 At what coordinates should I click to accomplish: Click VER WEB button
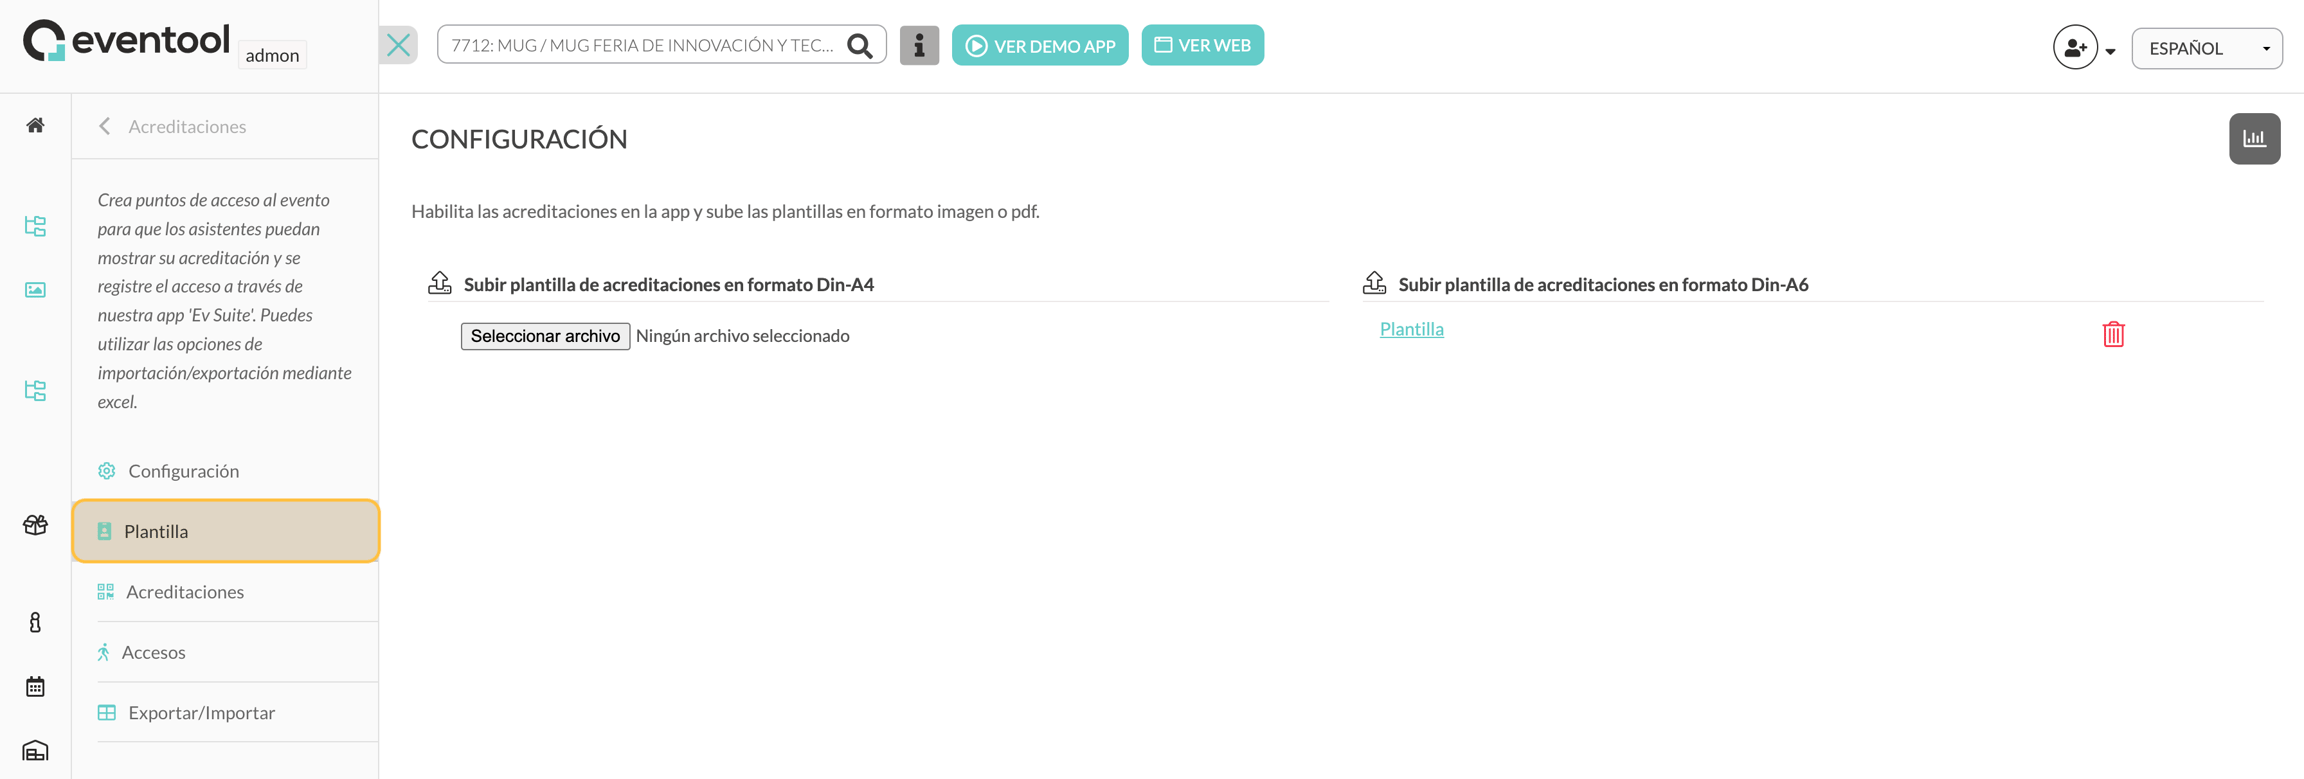[1203, 45]
